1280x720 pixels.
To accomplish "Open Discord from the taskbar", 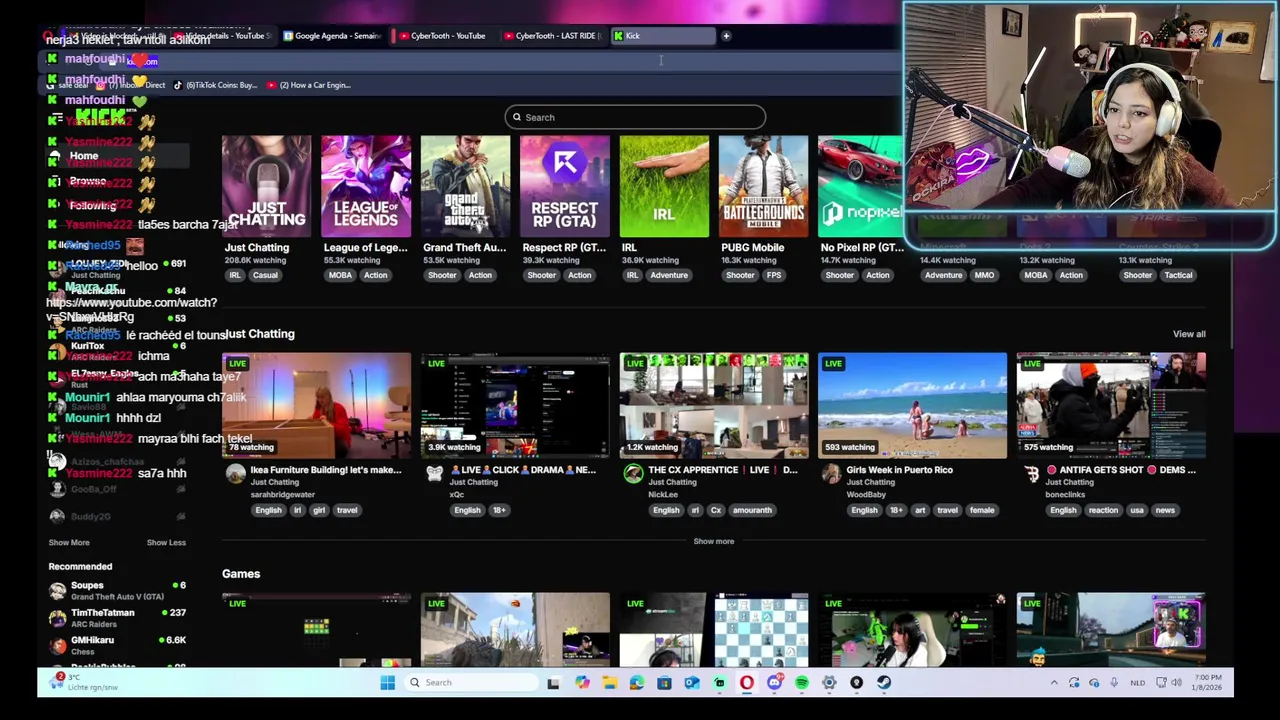I will (x=774, y=683).
